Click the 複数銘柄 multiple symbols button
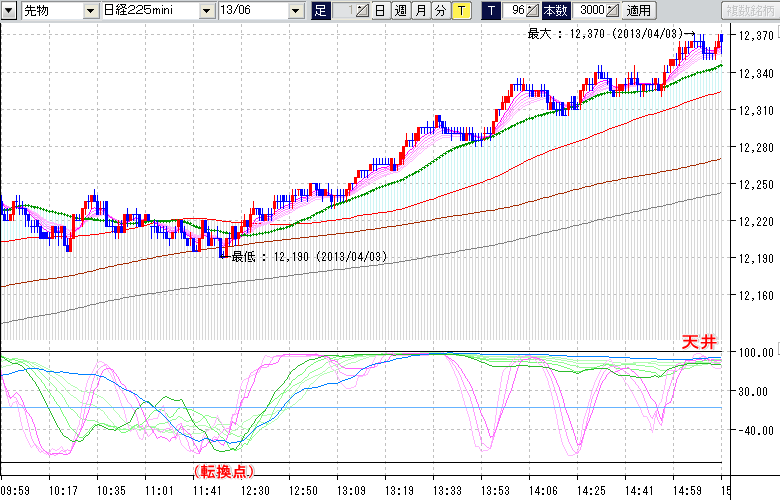This screenshot has width=780, height=500. pyautogui.click(x=750, y=11)
